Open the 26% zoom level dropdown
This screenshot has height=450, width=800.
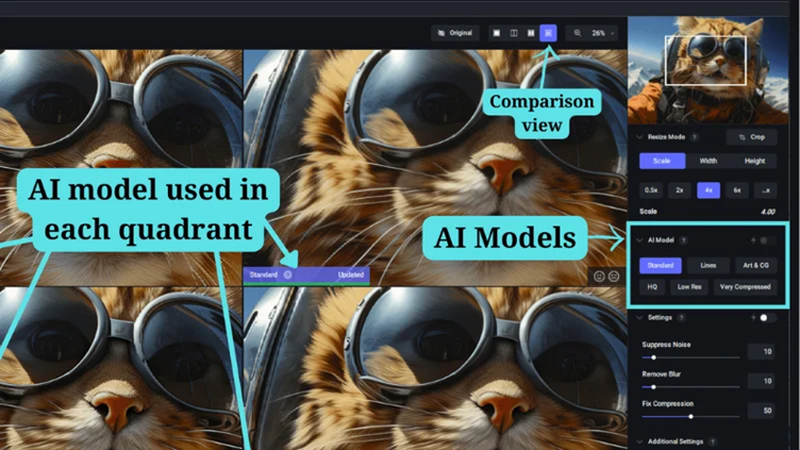click(603, 33)
